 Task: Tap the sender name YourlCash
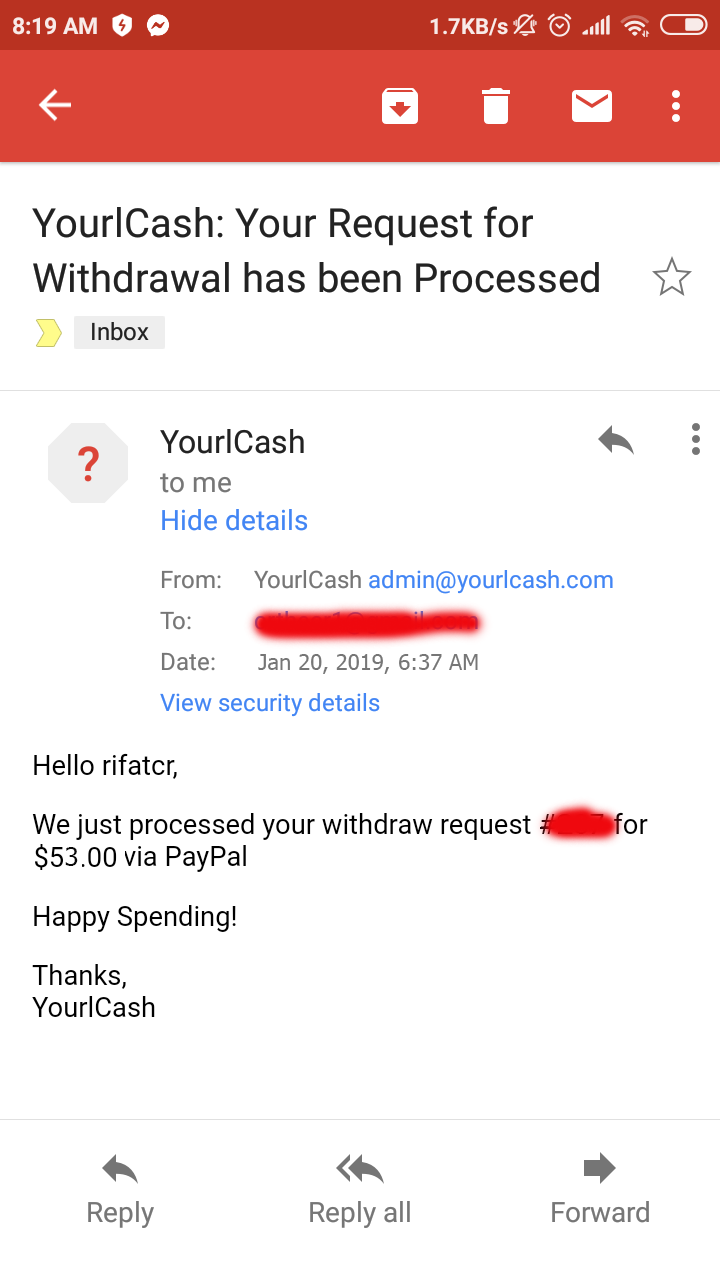(x=232, y=442)
